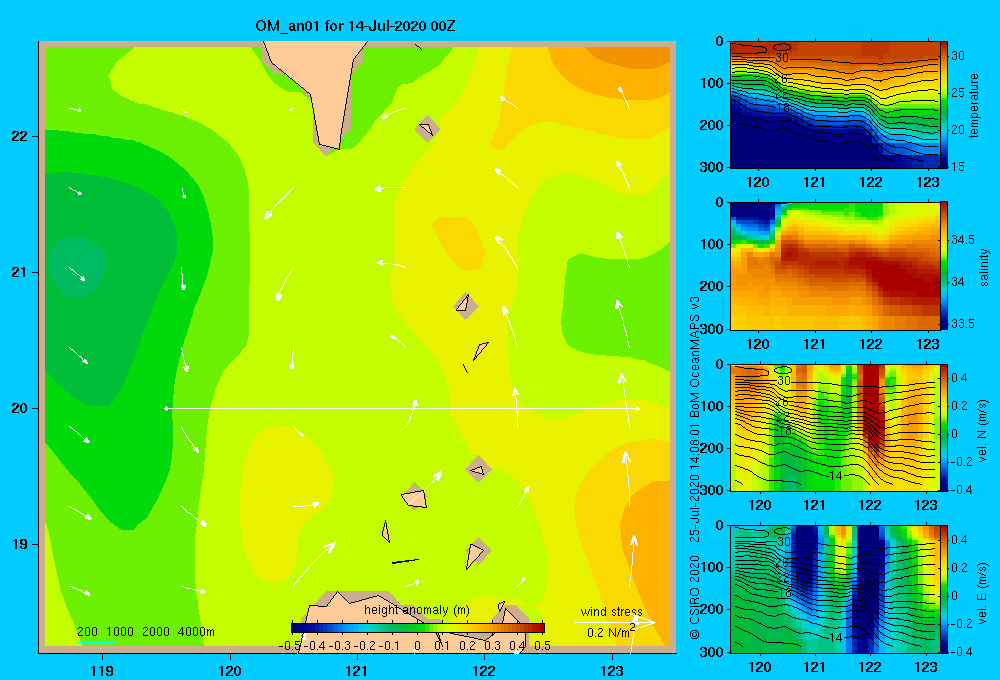Viewport: 1000px width, 680px height.
Task: Click the salinity color scale bar
Action: point(944,266)
